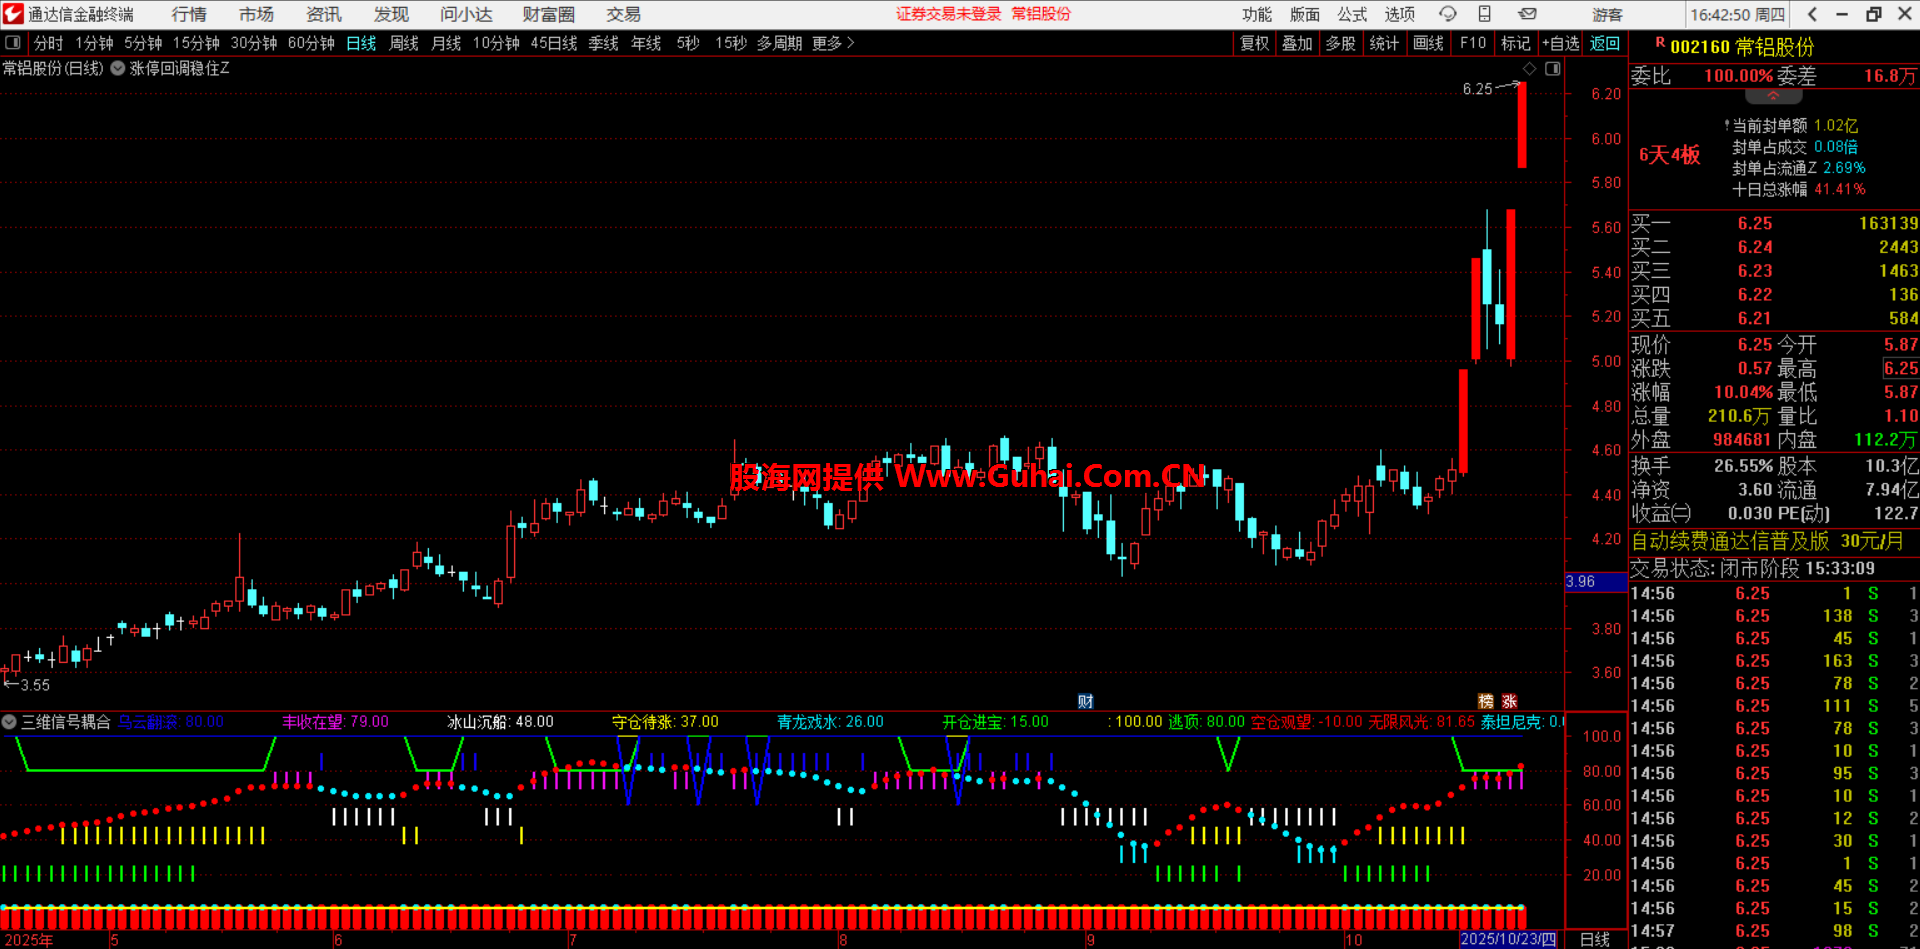Click the 2025/10/23 date marker on timeline

[x=1507, y=939]
